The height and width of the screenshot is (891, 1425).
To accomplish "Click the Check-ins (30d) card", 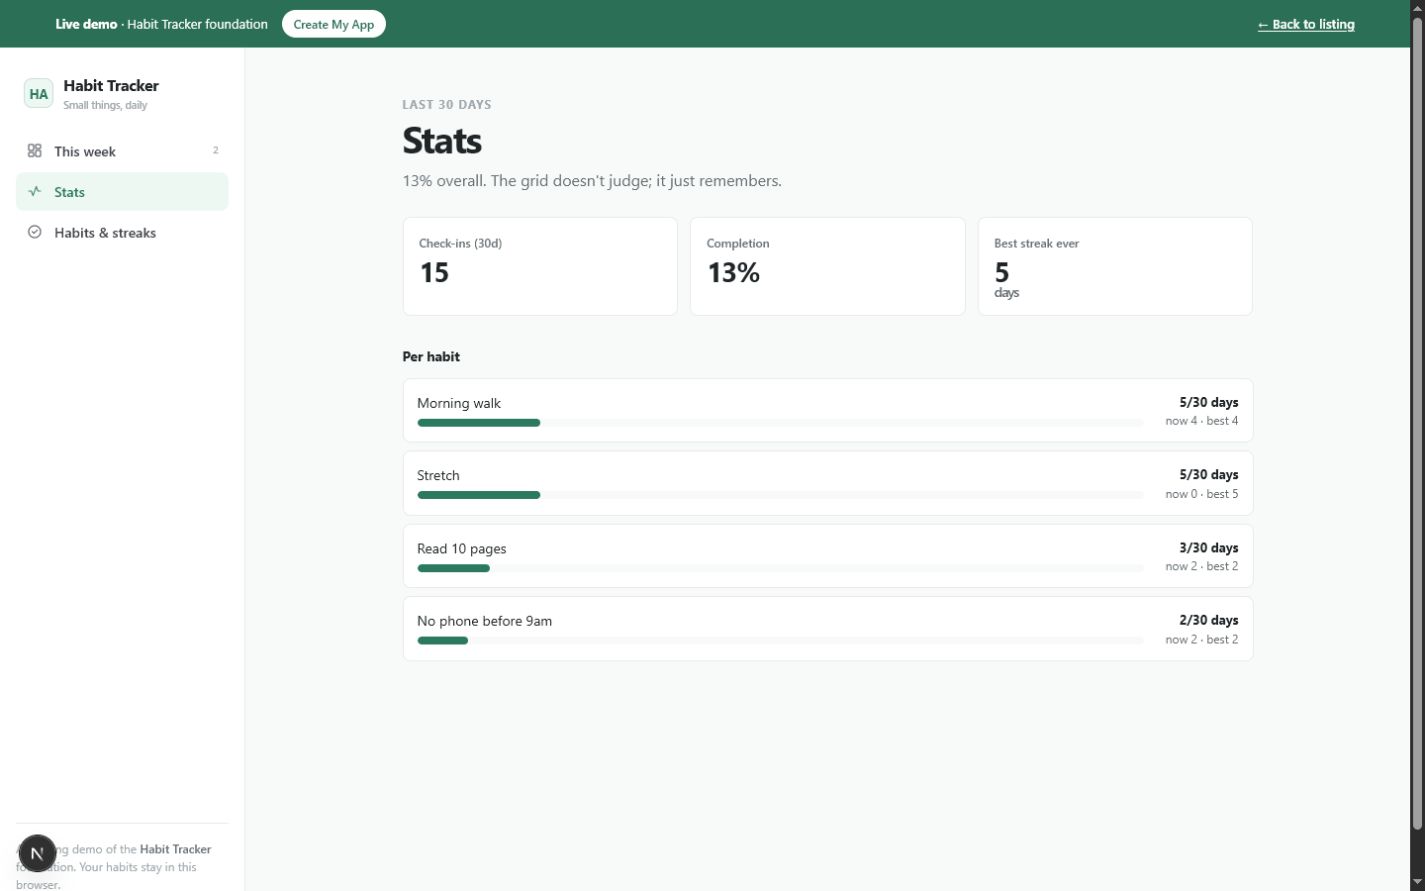I will pyautogui.click(x=540, y=266).
